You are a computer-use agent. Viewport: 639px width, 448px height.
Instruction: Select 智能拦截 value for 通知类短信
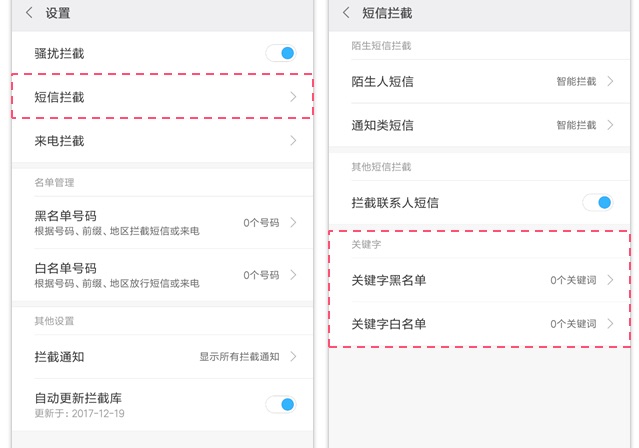(576, 125)
